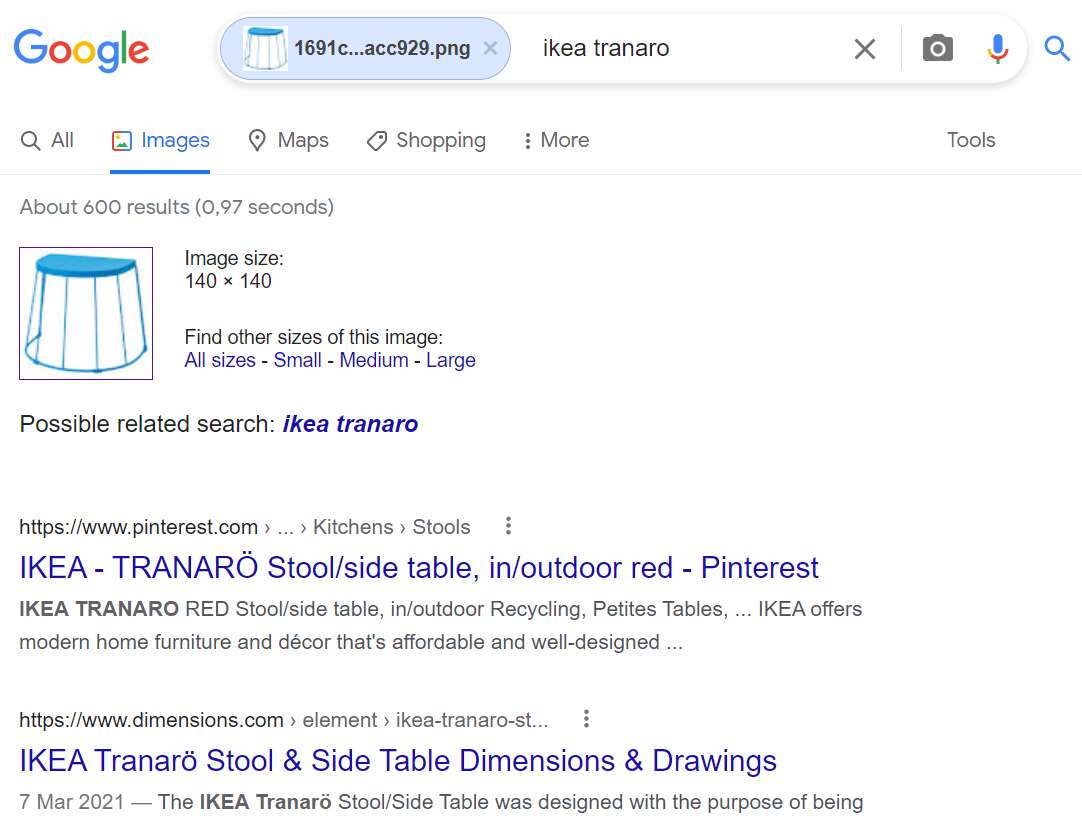The height and width of the screenshot is (818, 1082).
Task: Open search by image camera
Action: [x=938, y=48]
